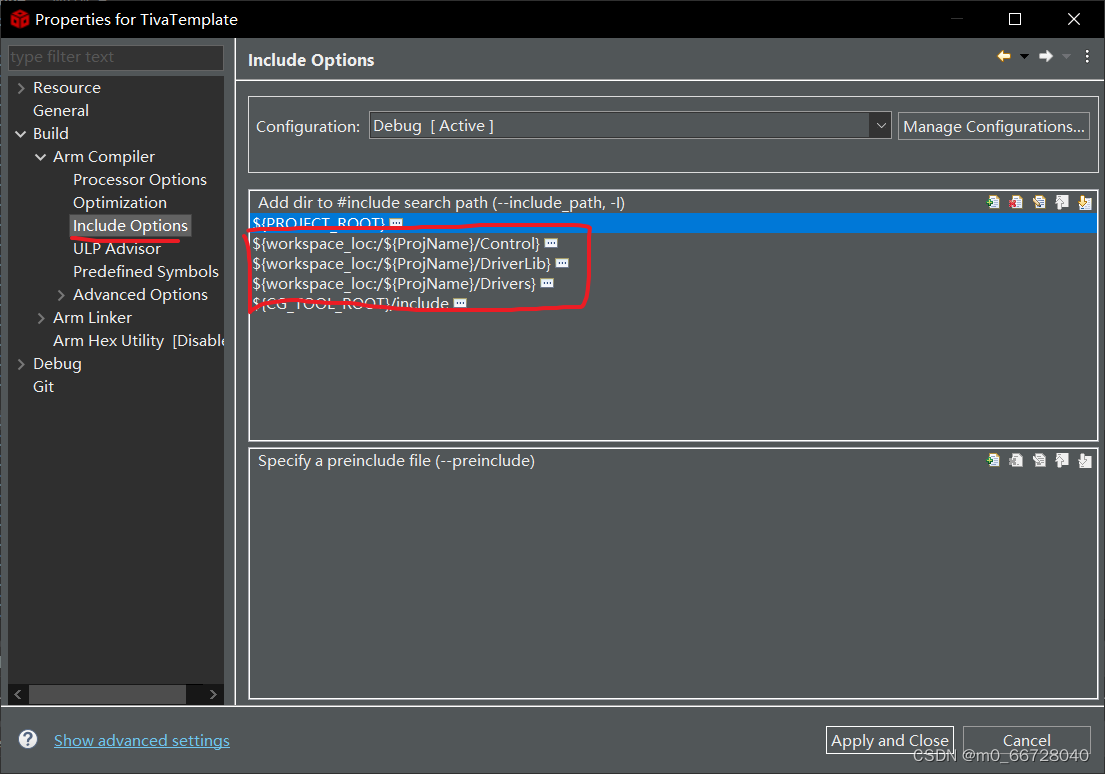
Task: Click Move Down icon in include search path toolbar
Action: (x=1085, y=203)
